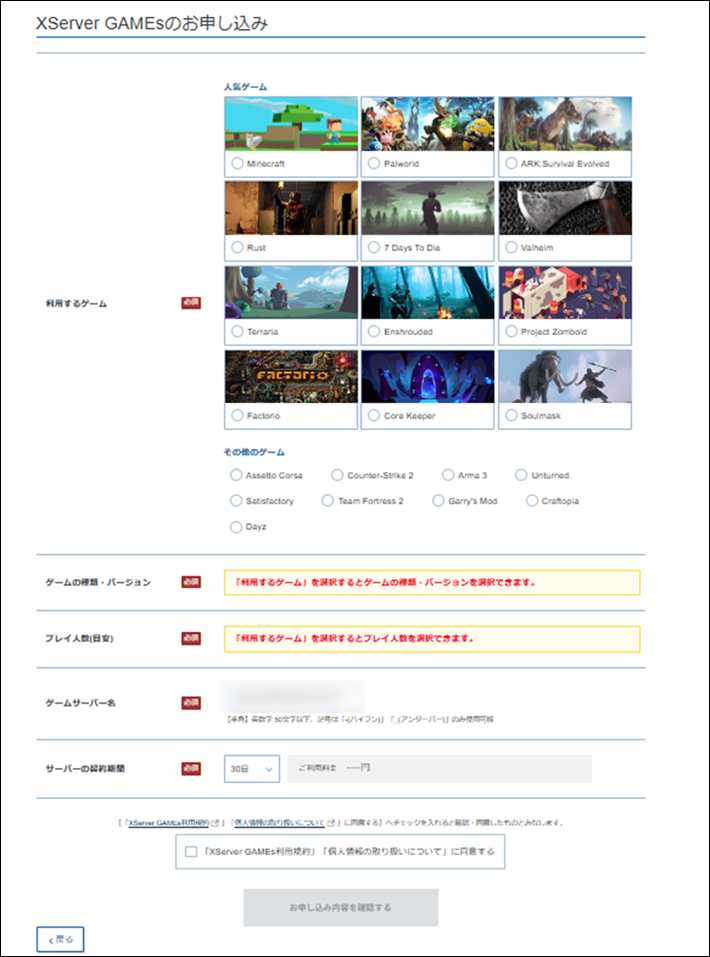Select the Craftopia radio button
This screenshot has width=710, height=957.
tap(532, 500)
